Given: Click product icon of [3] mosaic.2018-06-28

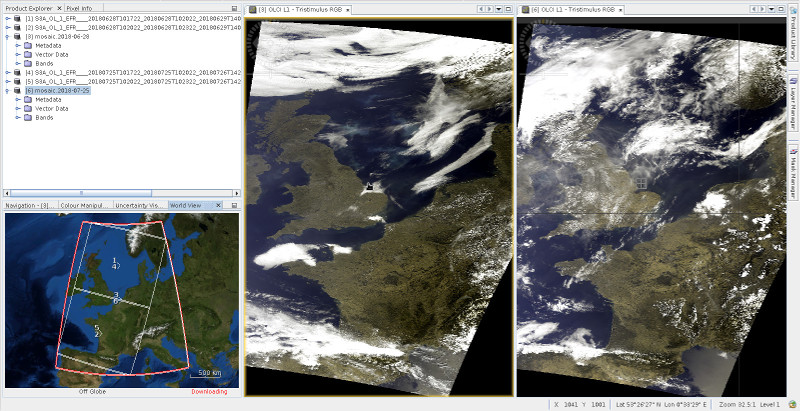Looking at the screenshot, I should pos(17,37).
